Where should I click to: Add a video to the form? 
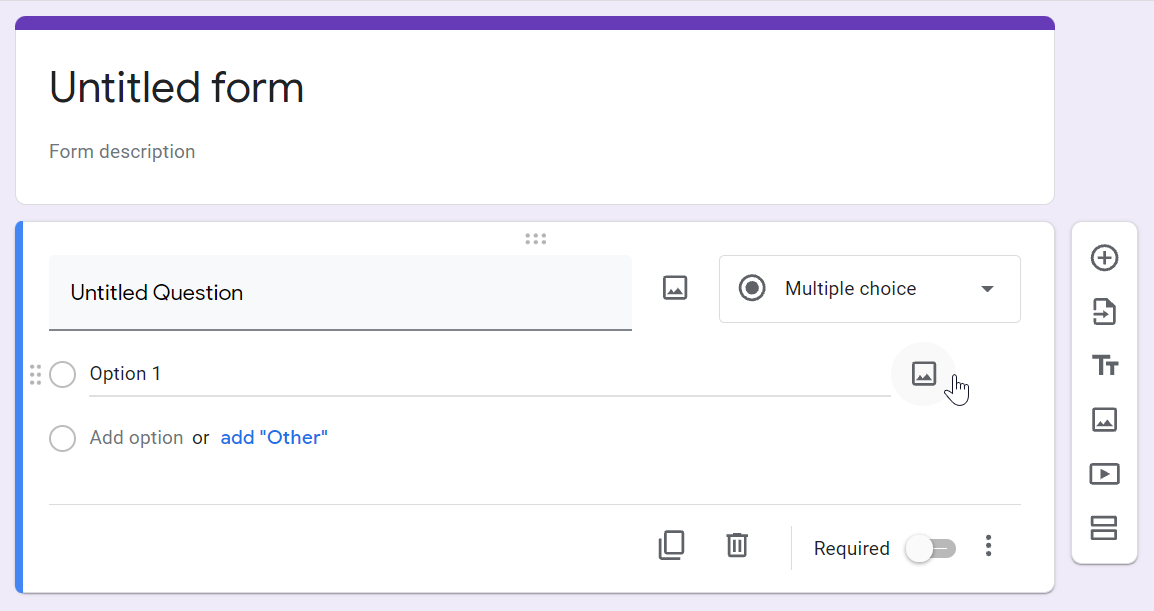pos(1104,474)
